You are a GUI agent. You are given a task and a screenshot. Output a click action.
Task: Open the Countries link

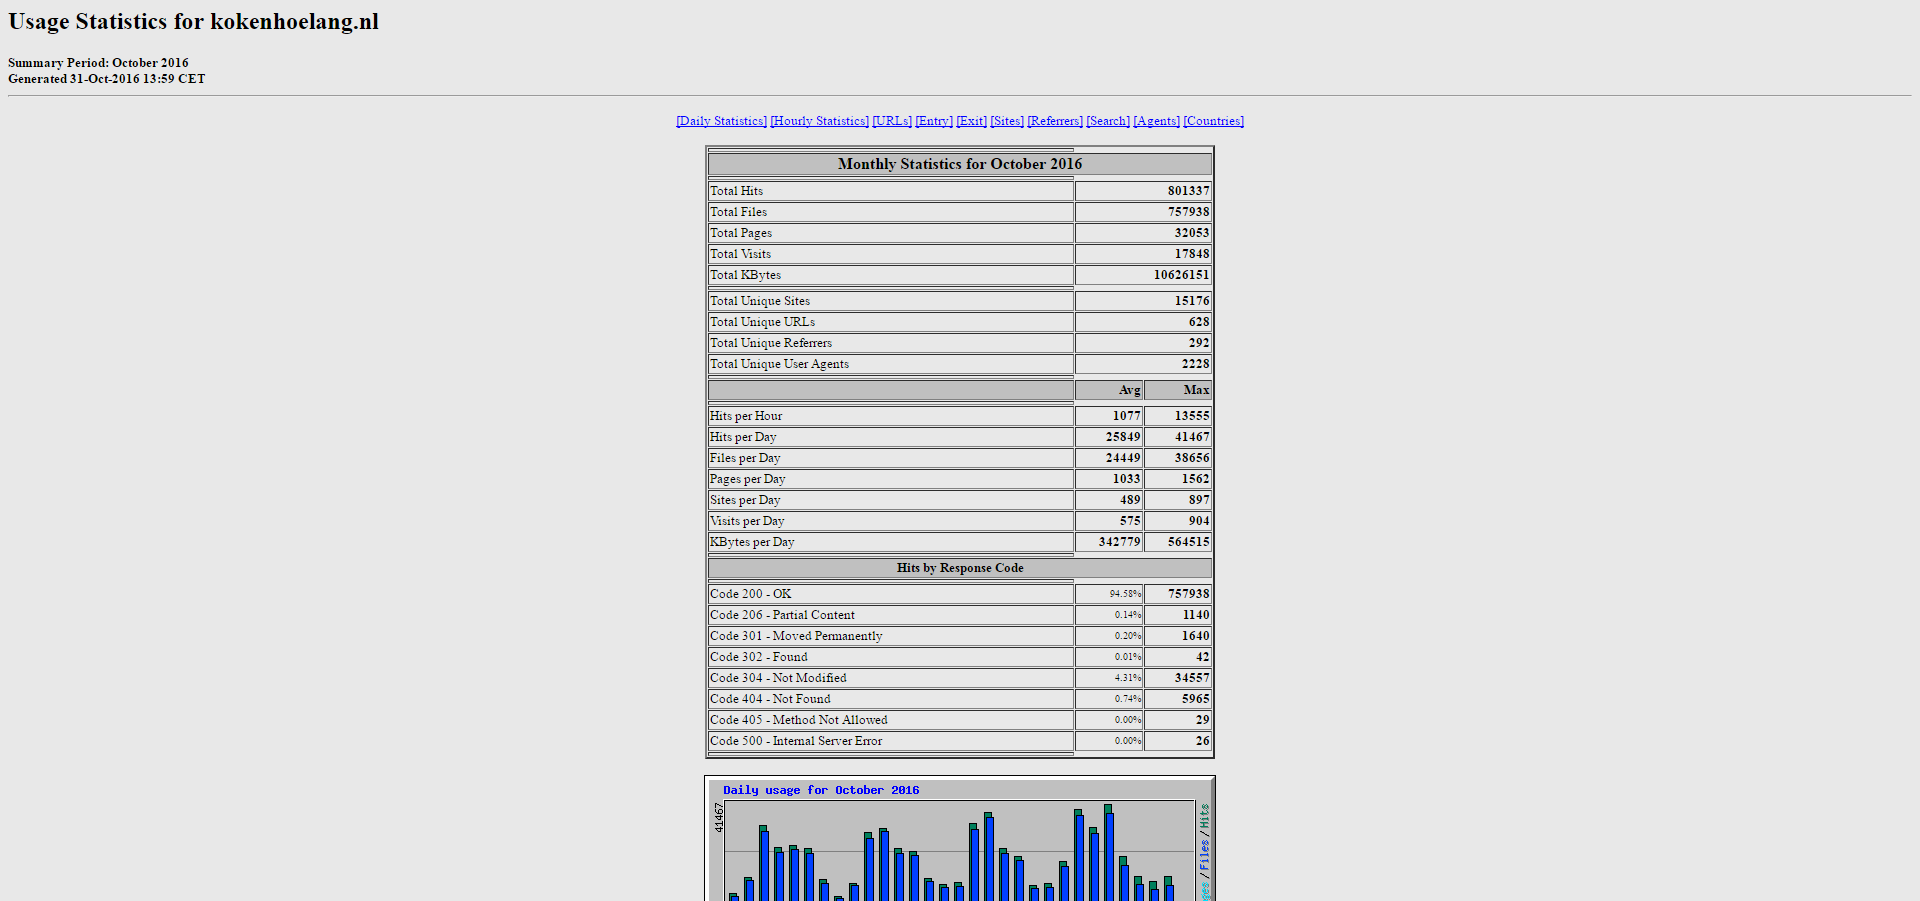coord(1213,121)
